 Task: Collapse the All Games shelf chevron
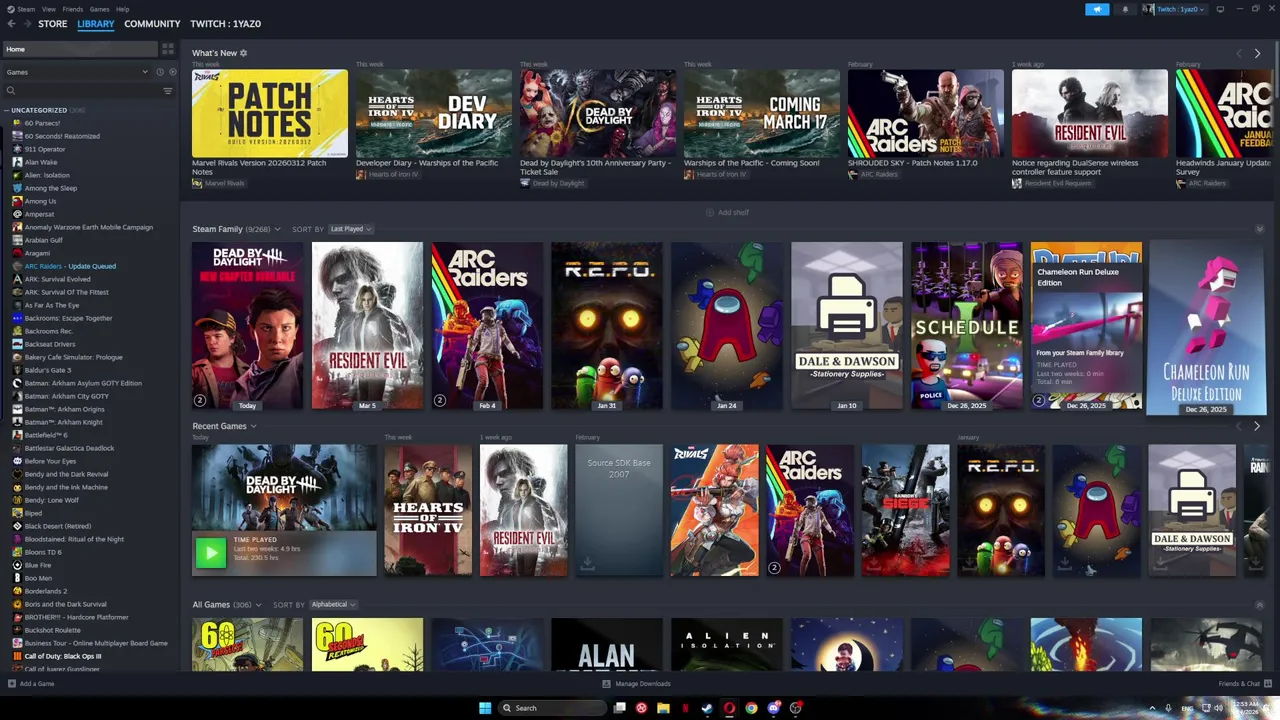pyautogui.click(x=1259, y=605)
